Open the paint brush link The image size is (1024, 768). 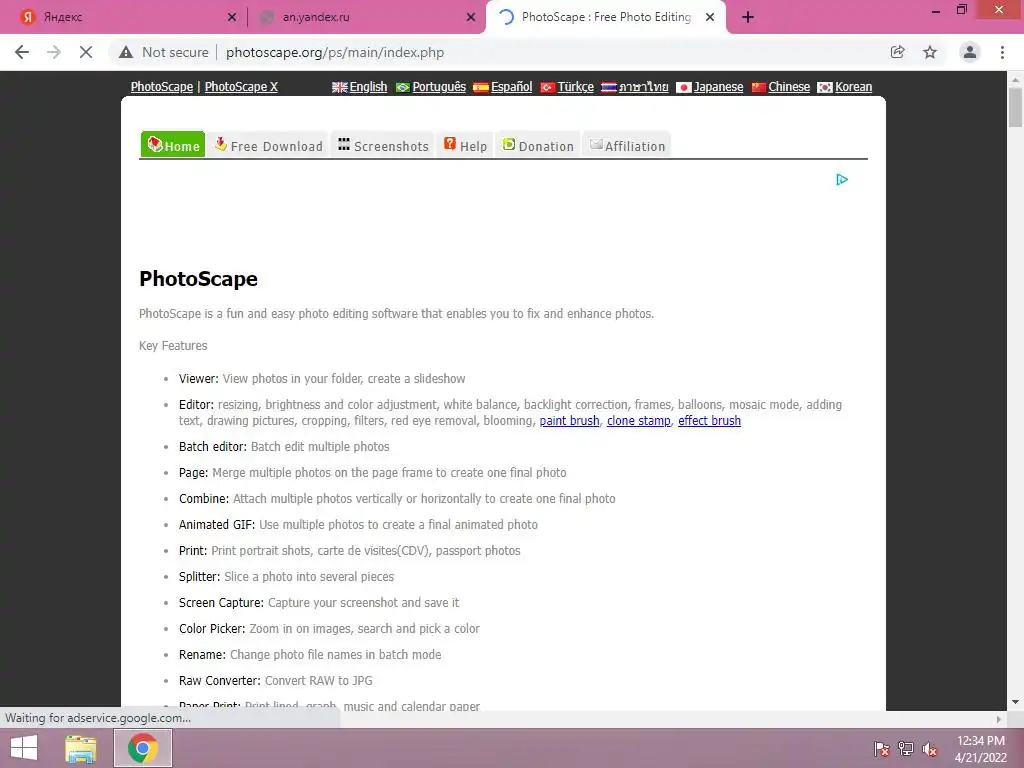pos(569,421)
